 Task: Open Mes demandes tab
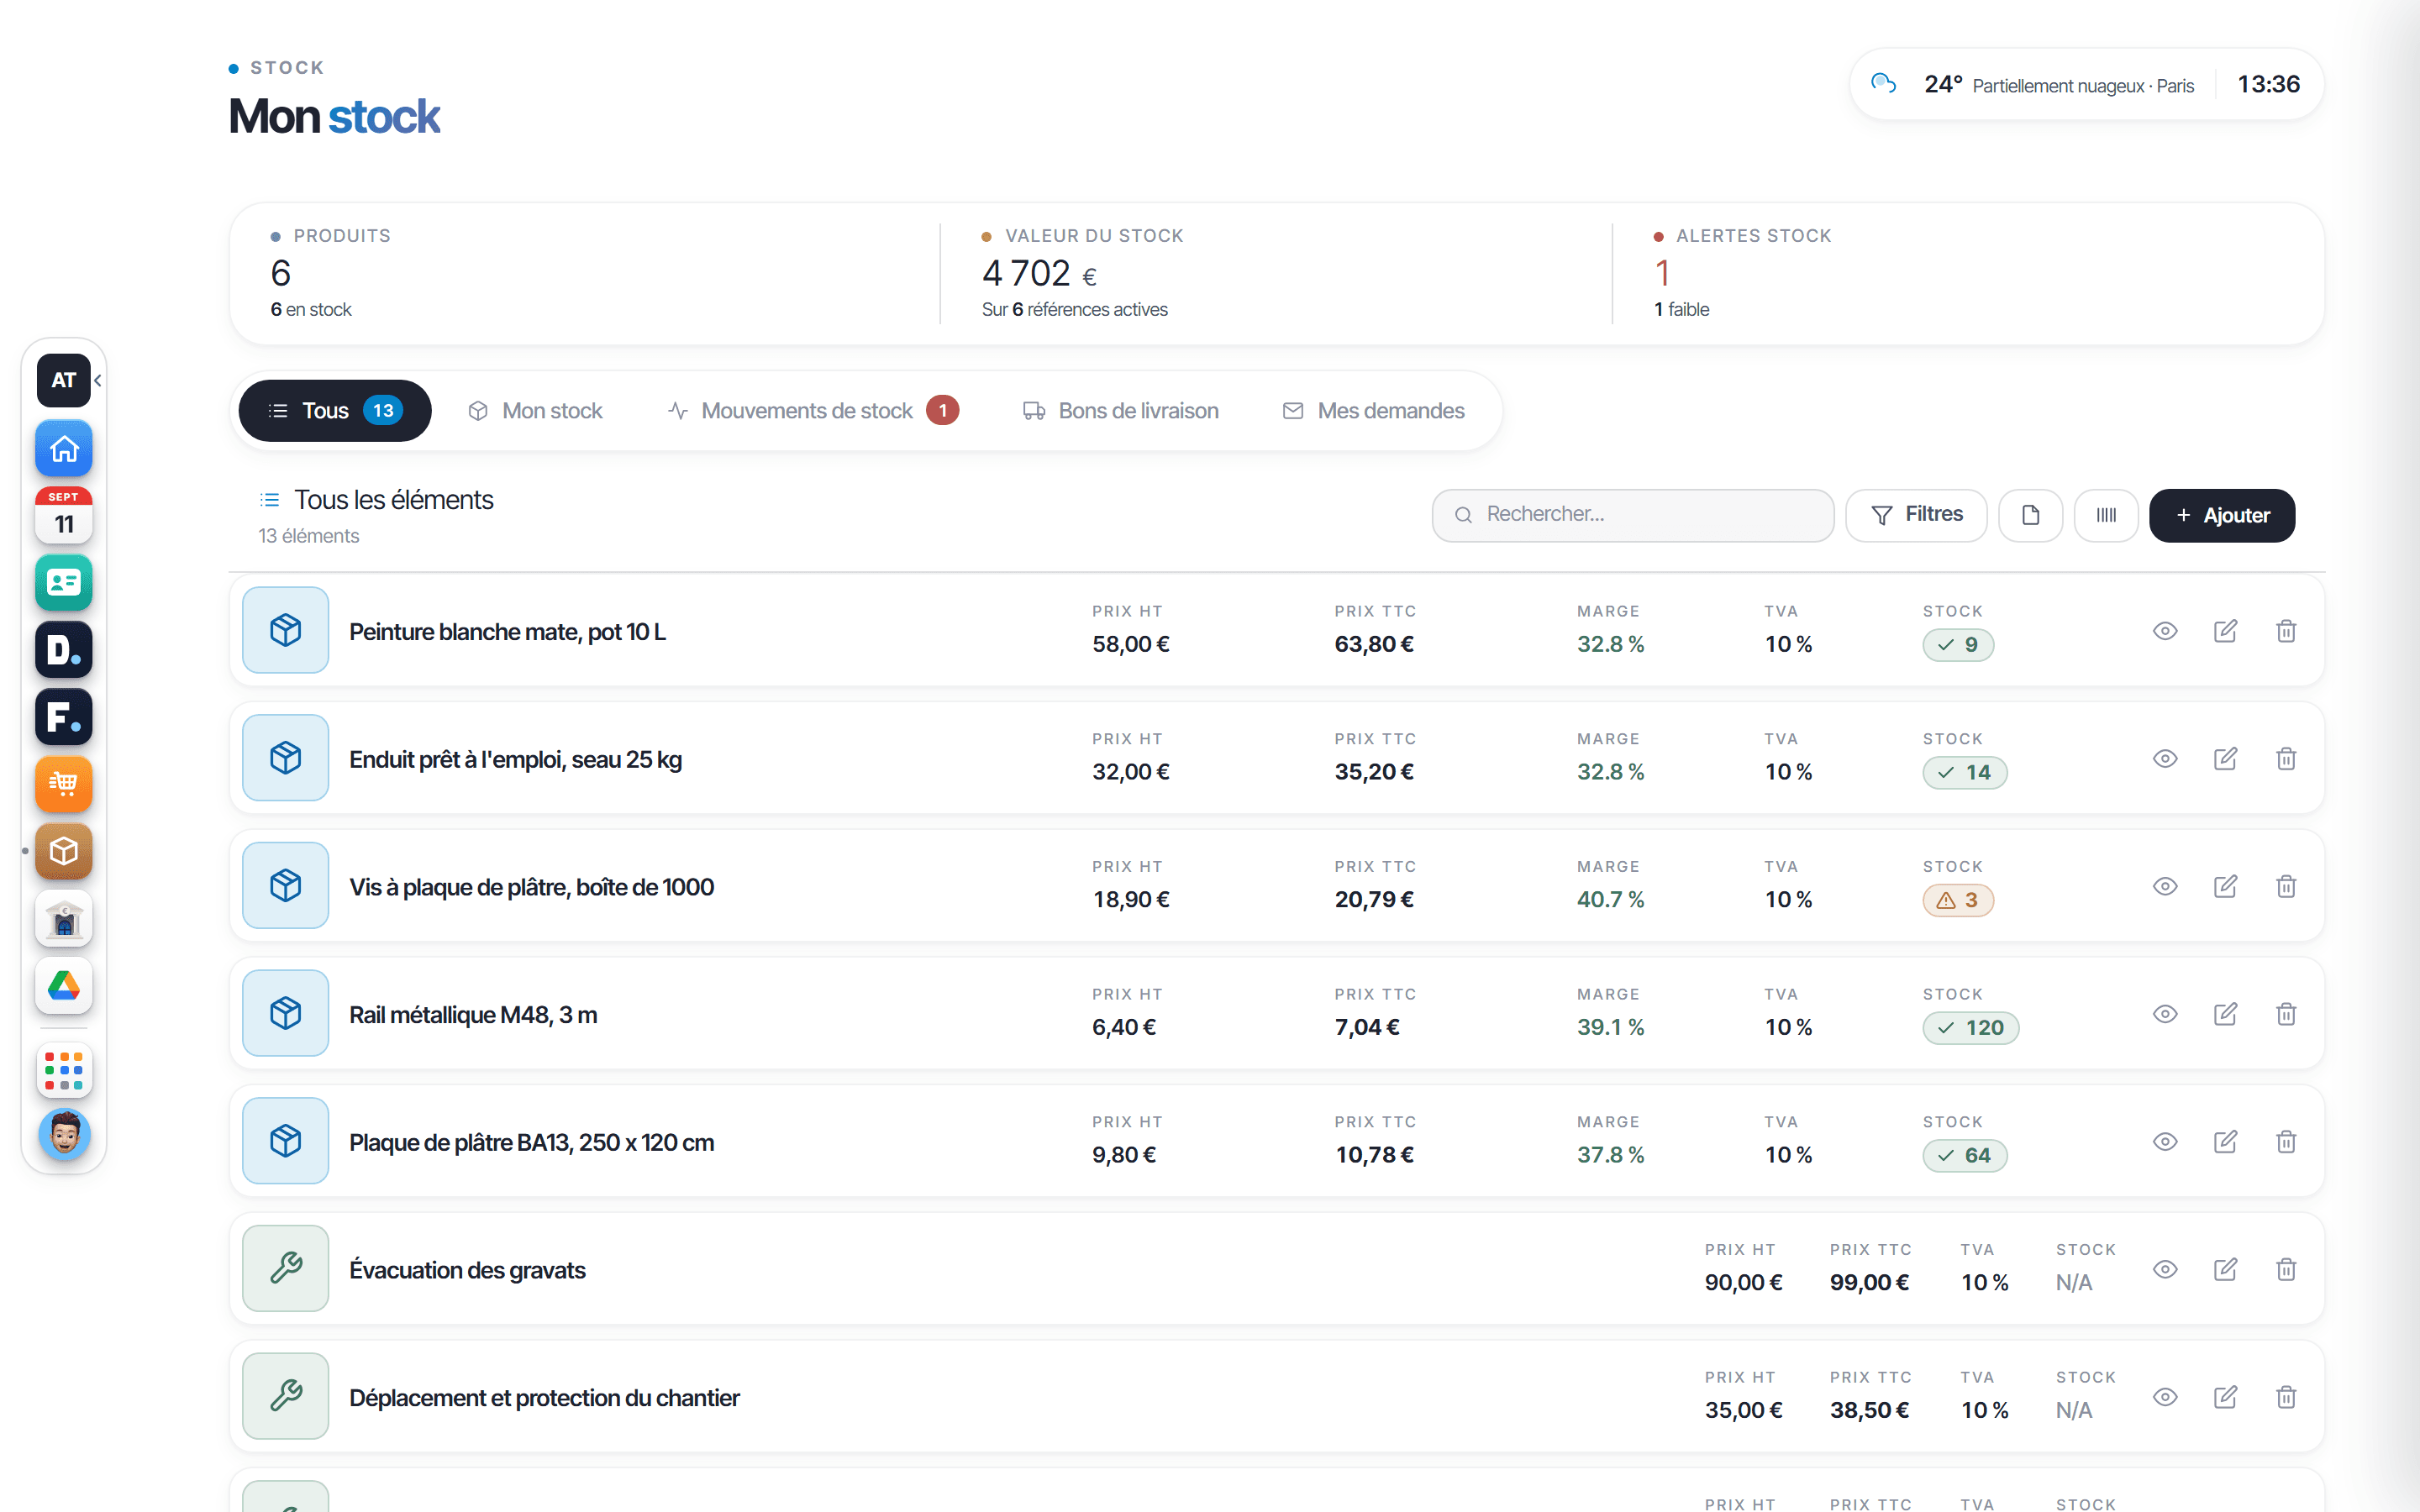coord(1373,411)
